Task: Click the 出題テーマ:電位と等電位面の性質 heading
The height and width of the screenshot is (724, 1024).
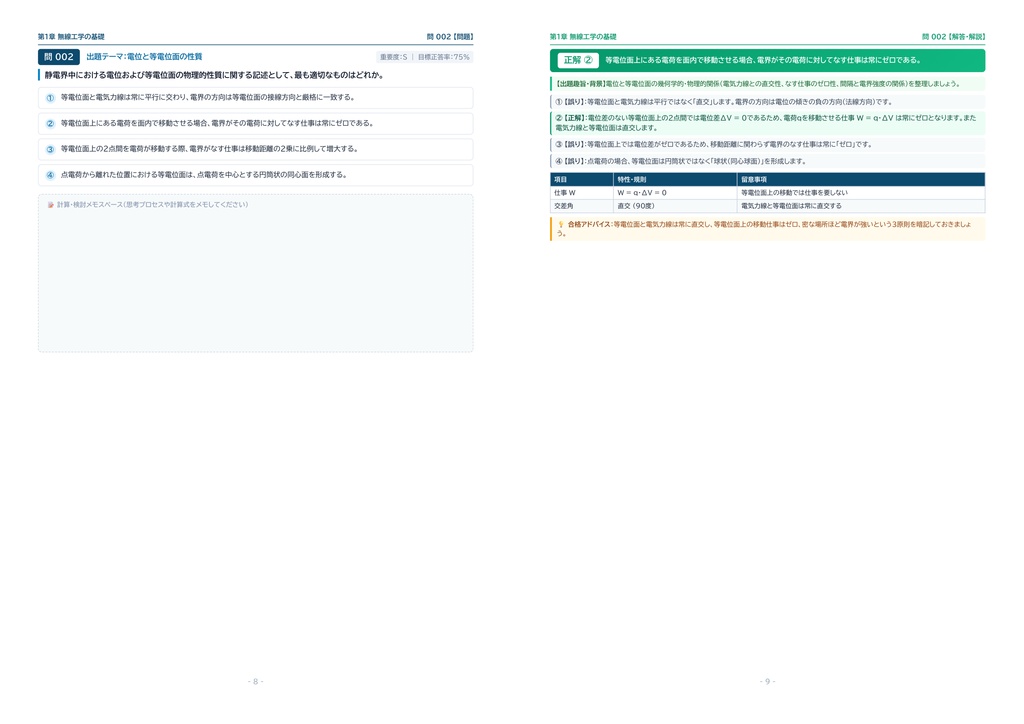Action: 144,57
